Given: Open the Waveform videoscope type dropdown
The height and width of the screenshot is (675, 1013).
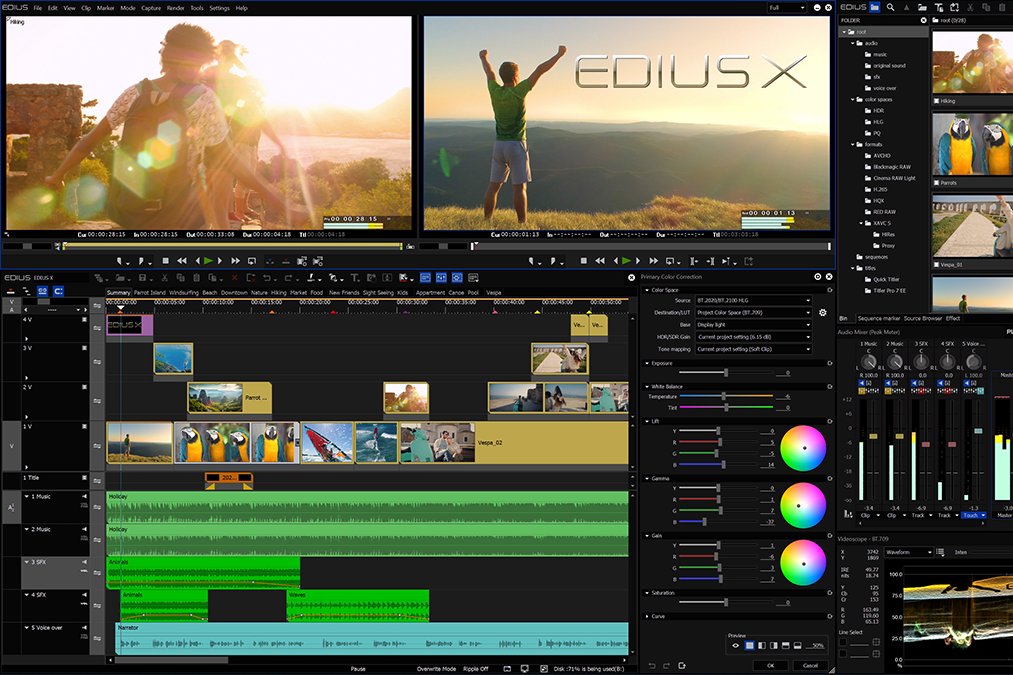Looking at the screenshot, I should (x=909, y=552).
